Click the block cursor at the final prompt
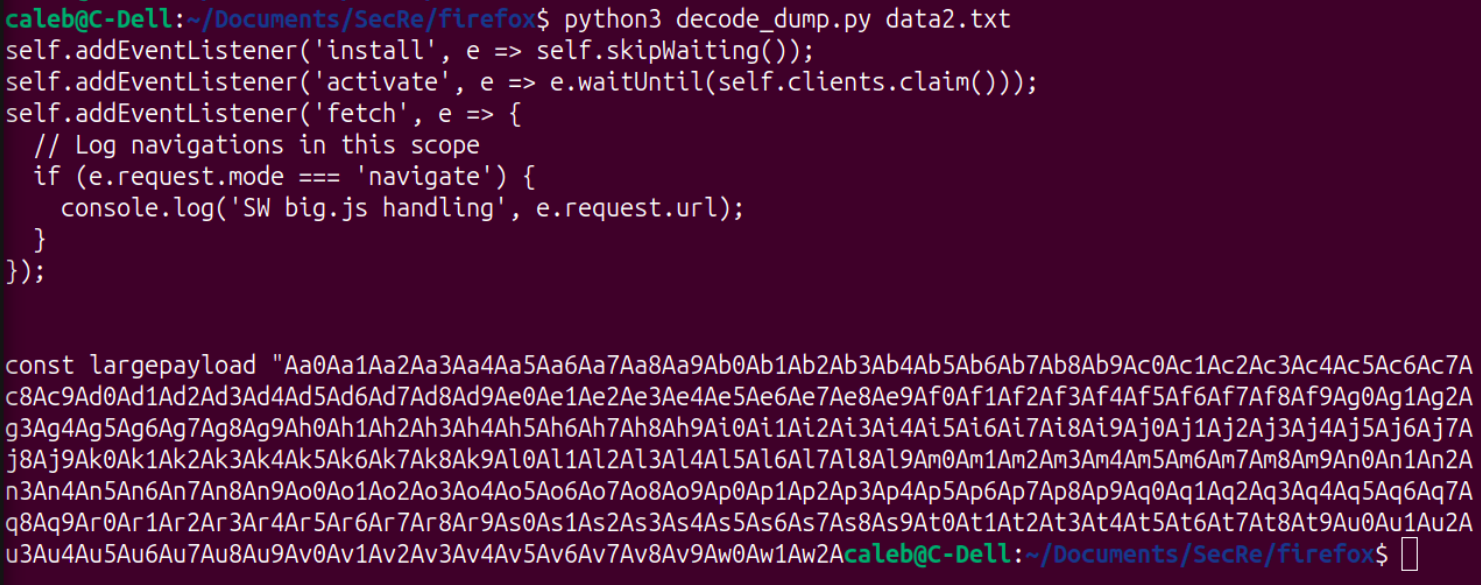1481x585 pixels. [x=1410, y=553]
